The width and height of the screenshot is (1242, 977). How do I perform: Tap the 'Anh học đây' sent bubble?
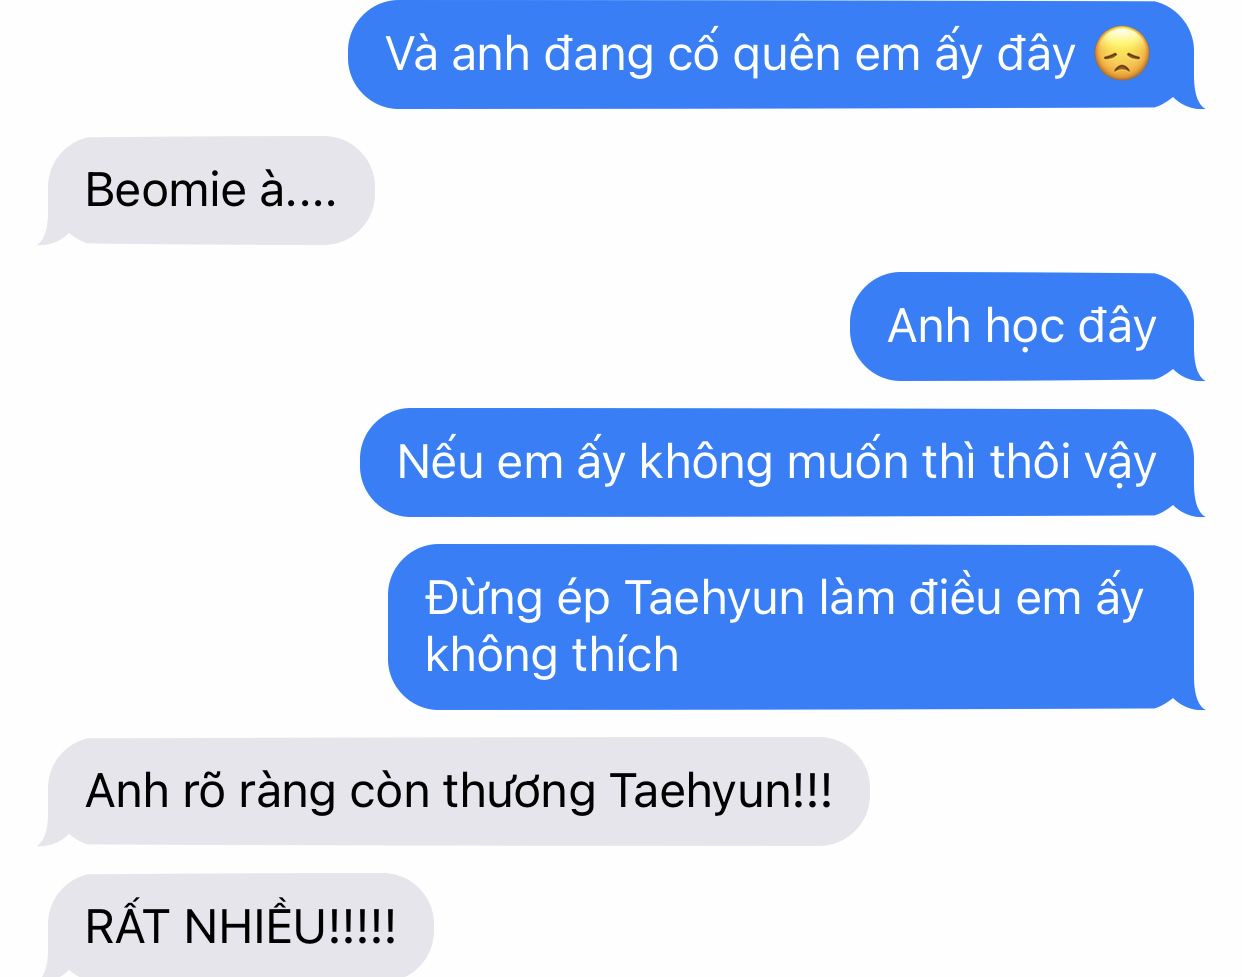pos(1026,326)
